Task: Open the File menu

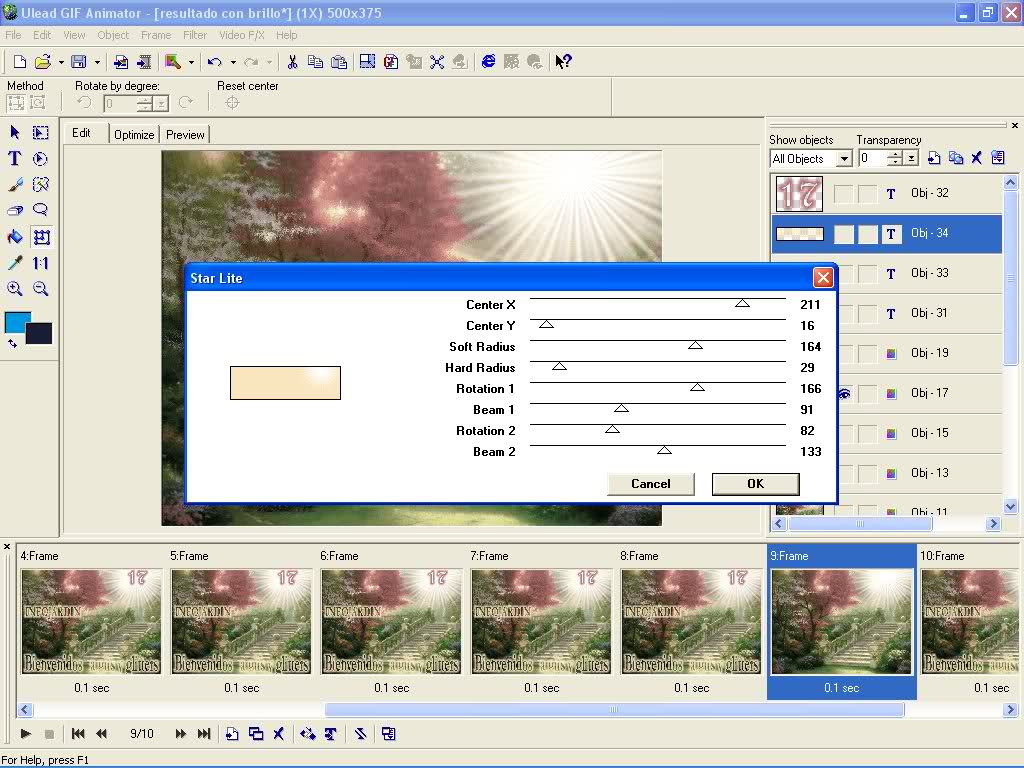Action: coord(13,35)
